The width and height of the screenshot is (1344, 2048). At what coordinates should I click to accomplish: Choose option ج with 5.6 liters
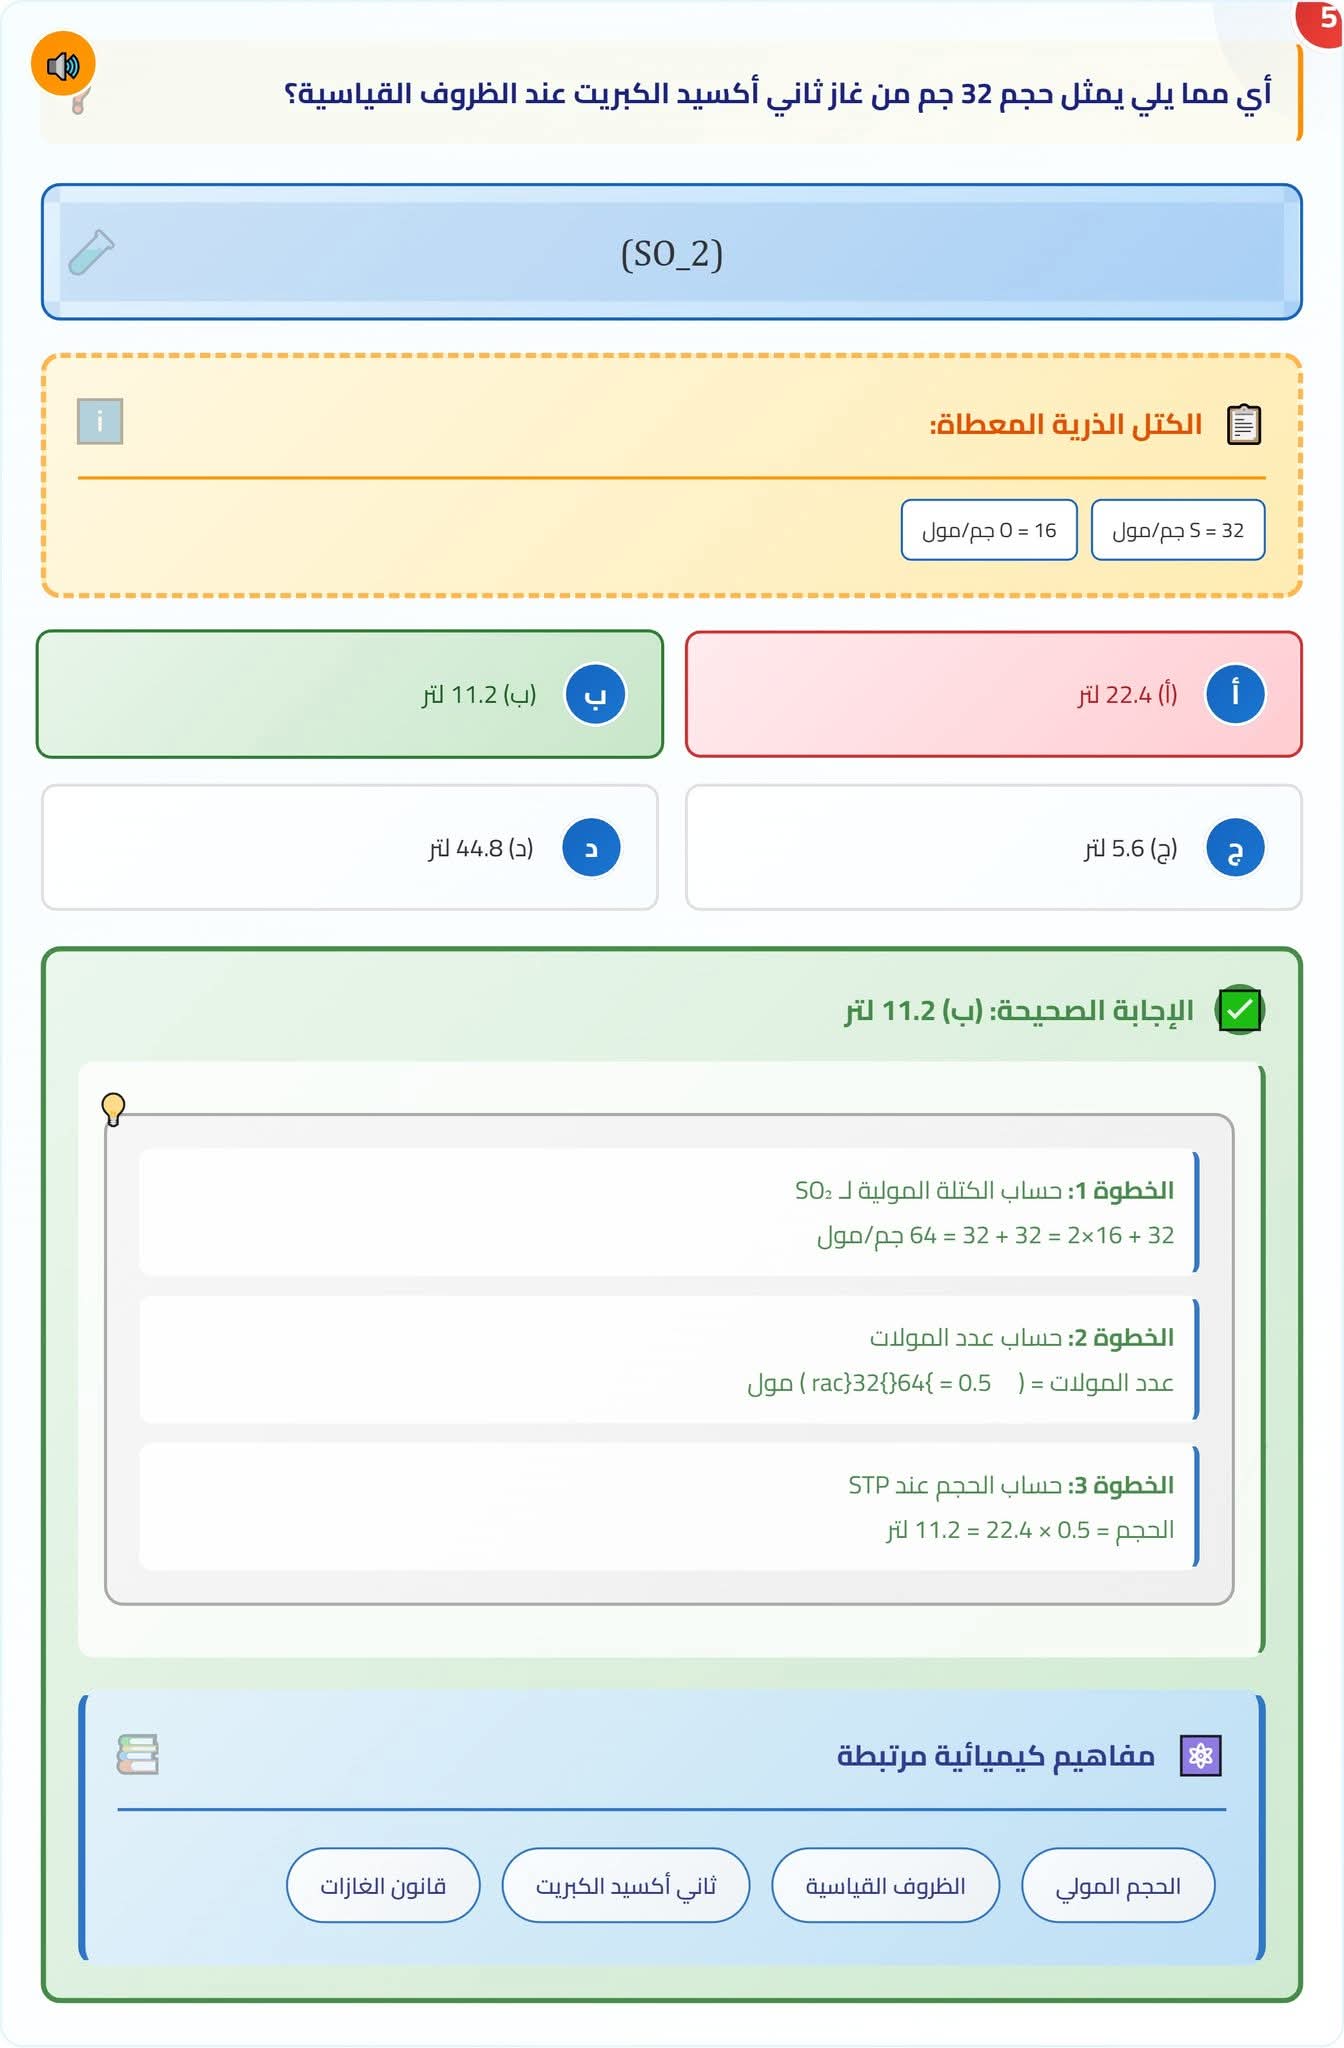993,848
